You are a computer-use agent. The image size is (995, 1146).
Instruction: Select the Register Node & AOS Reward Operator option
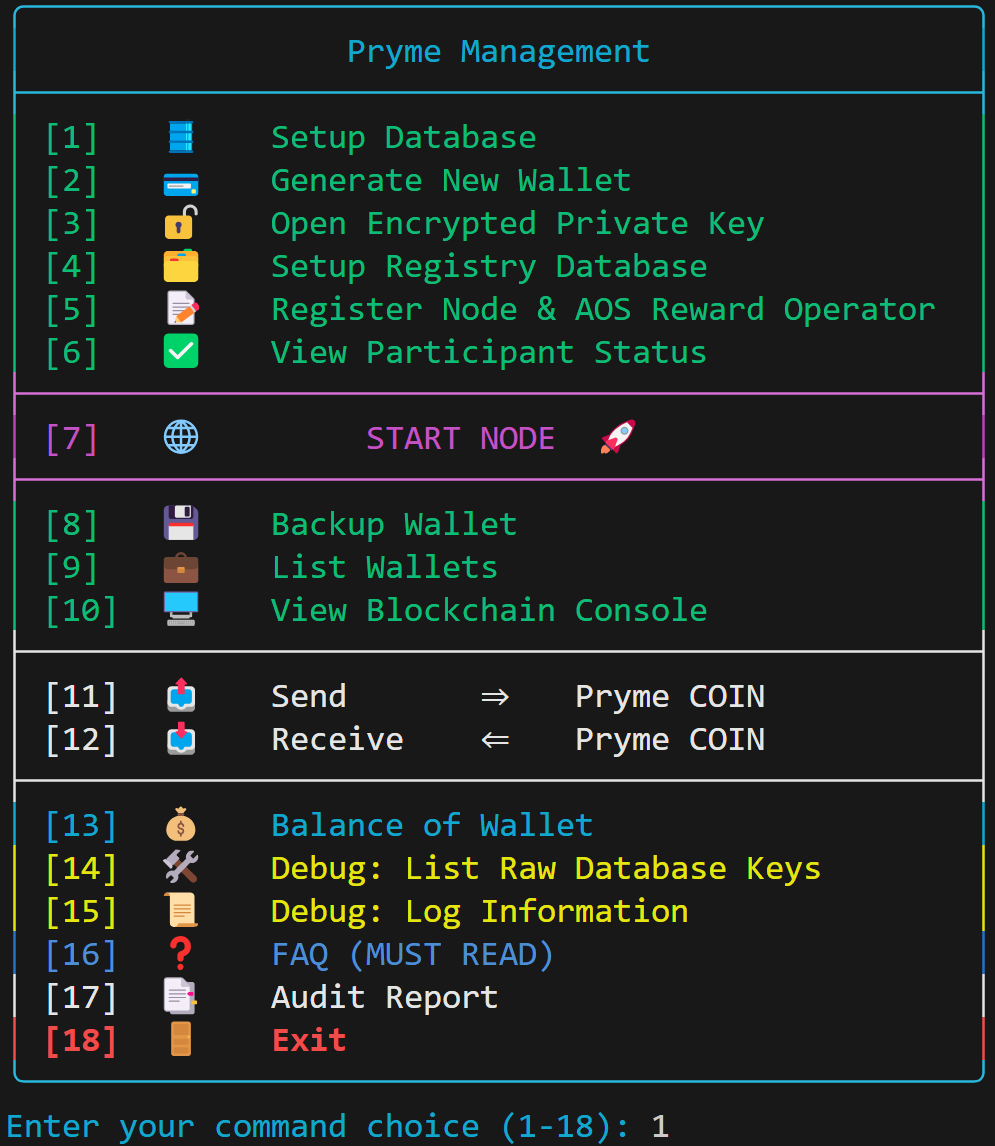(x=602, y=309)
